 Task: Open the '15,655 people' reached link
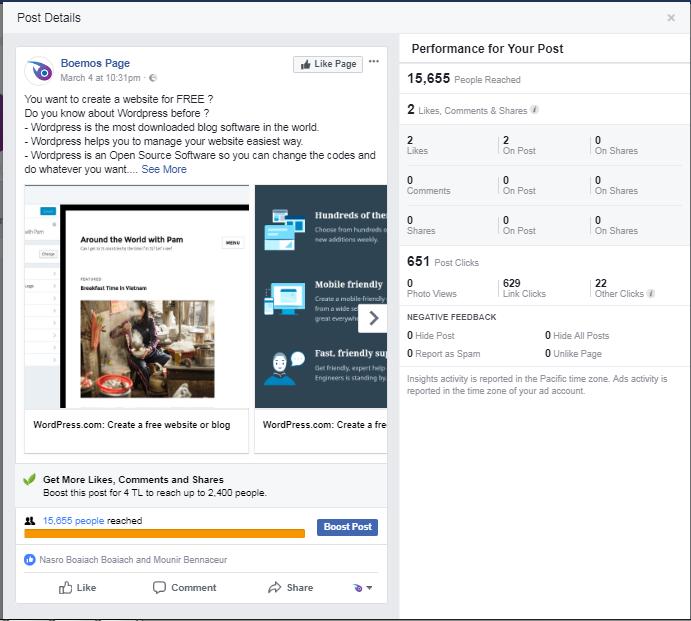(74, 521)
